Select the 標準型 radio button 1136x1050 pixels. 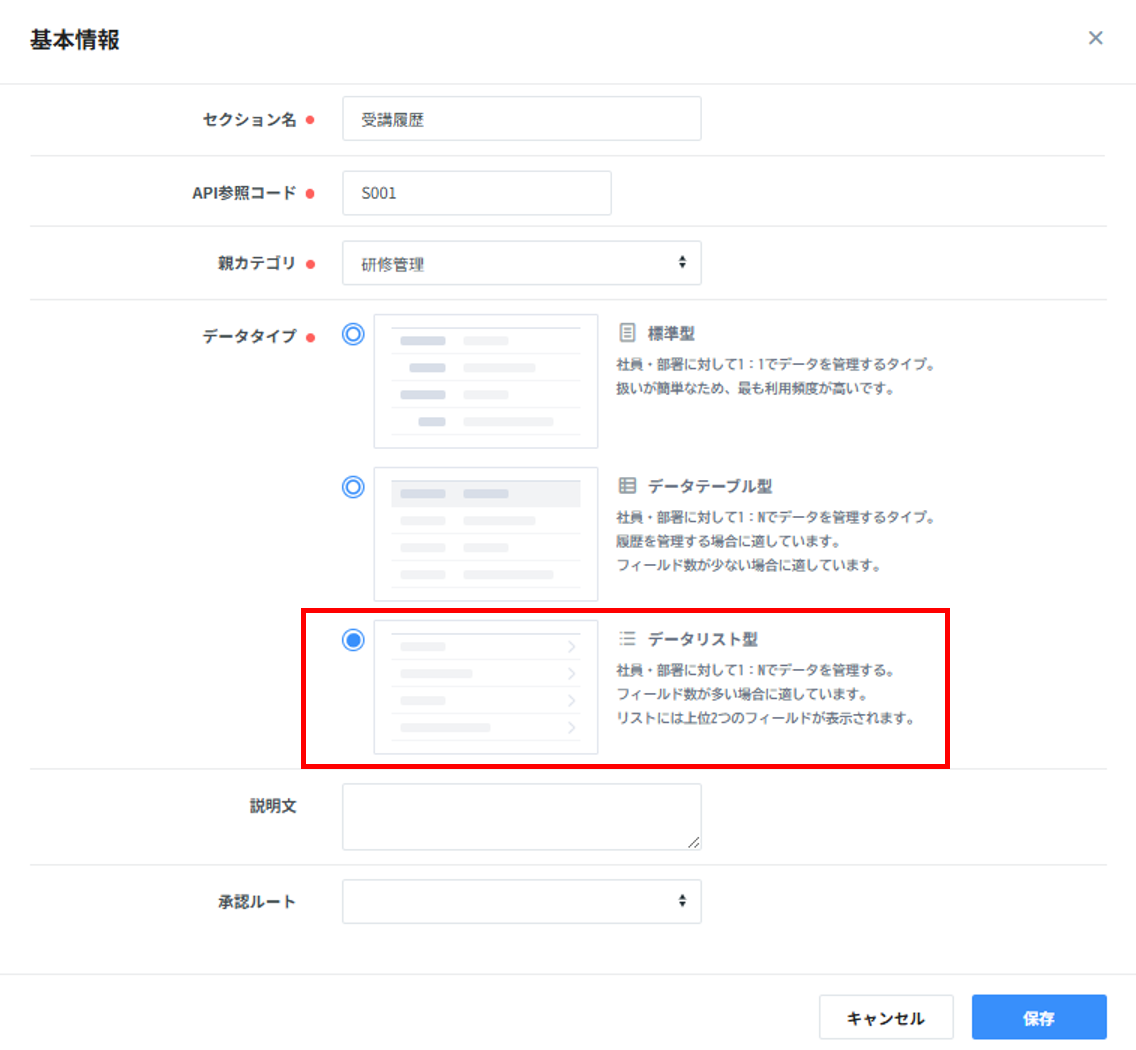353,334
